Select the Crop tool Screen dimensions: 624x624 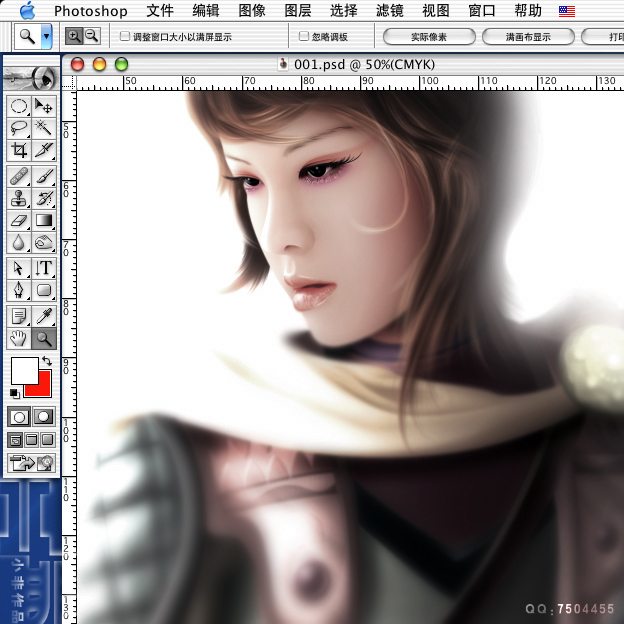point(19,150)
